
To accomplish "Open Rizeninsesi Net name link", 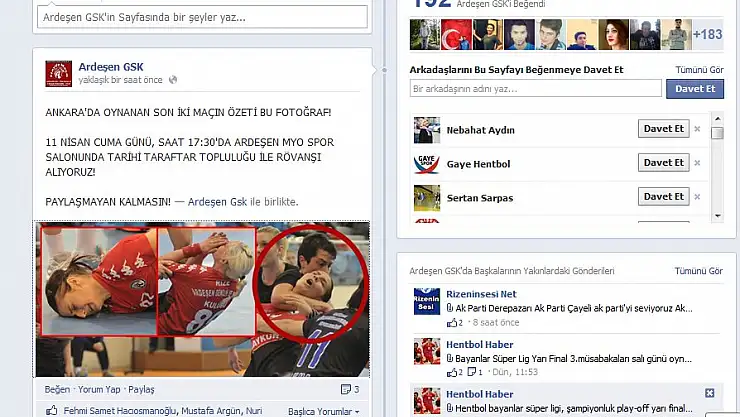I will point(481,294).
